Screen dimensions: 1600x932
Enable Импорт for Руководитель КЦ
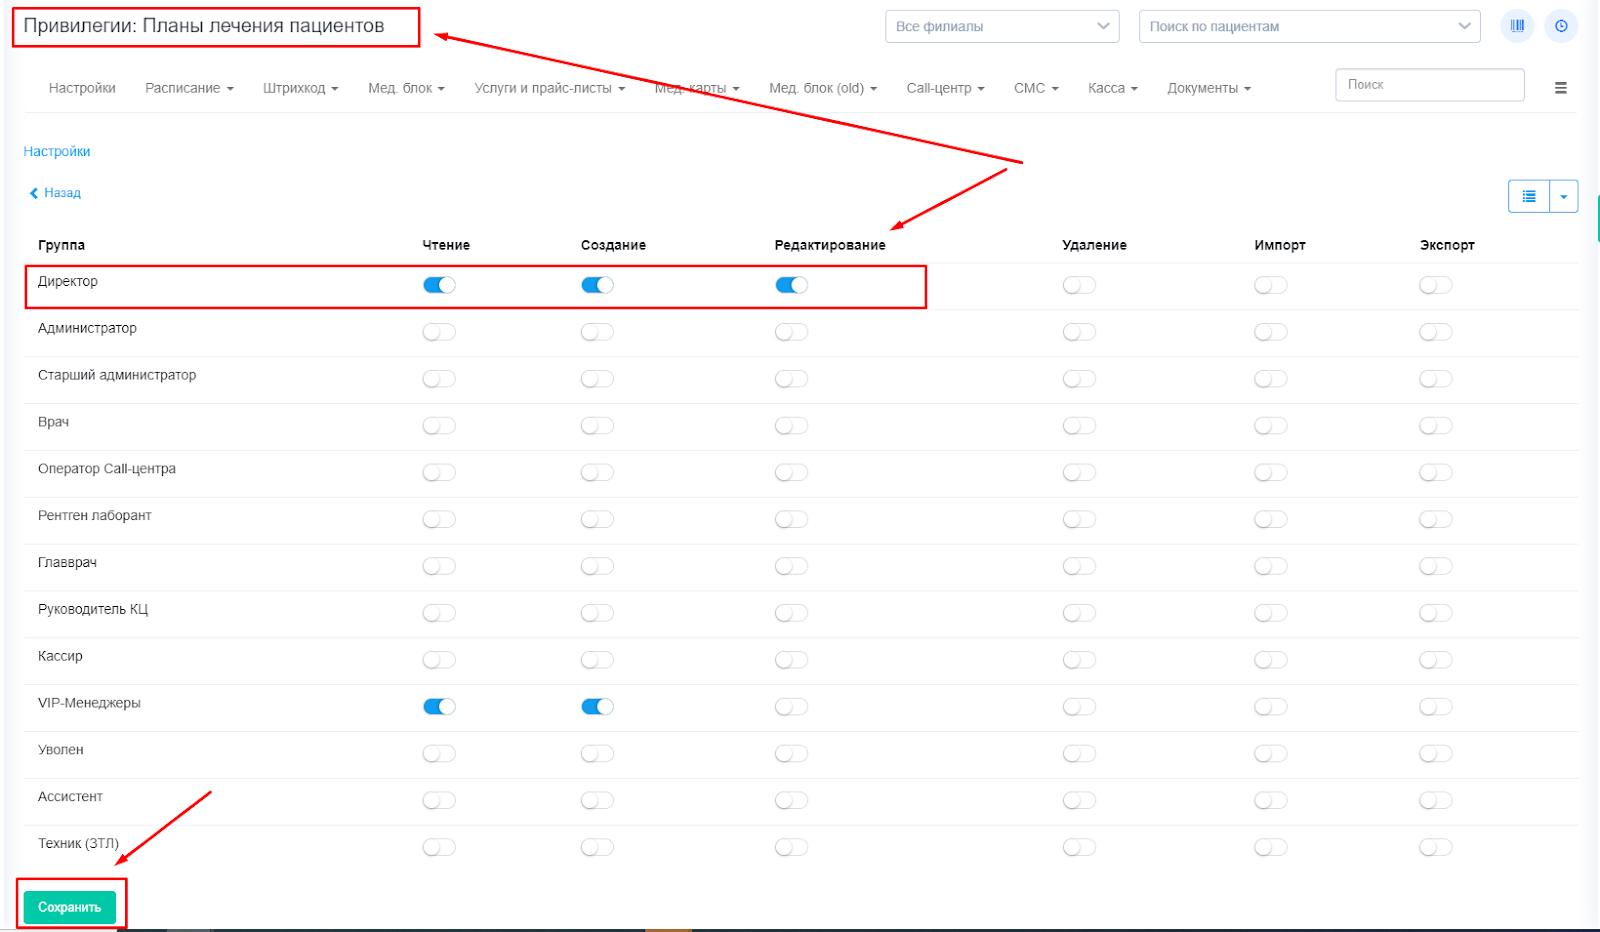coord(1271,613)
